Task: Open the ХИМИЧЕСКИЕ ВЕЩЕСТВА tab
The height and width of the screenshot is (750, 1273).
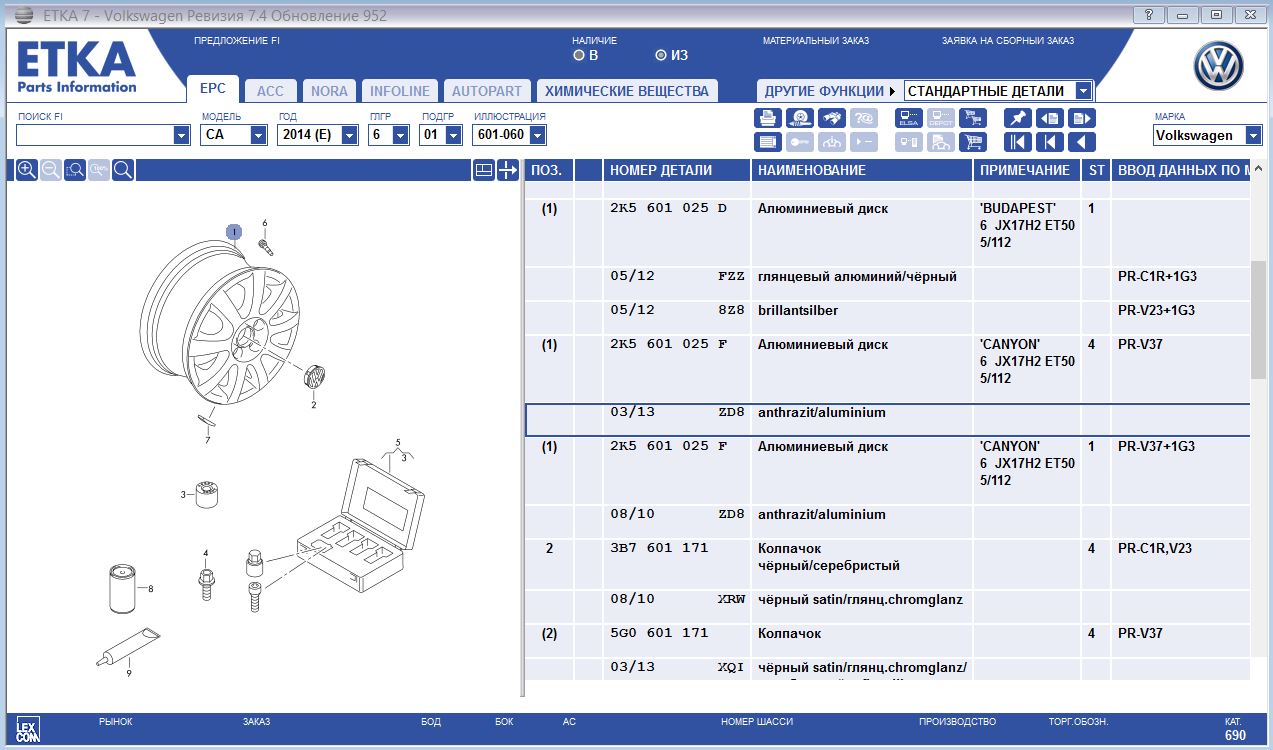Action: [x=627, y=91]
